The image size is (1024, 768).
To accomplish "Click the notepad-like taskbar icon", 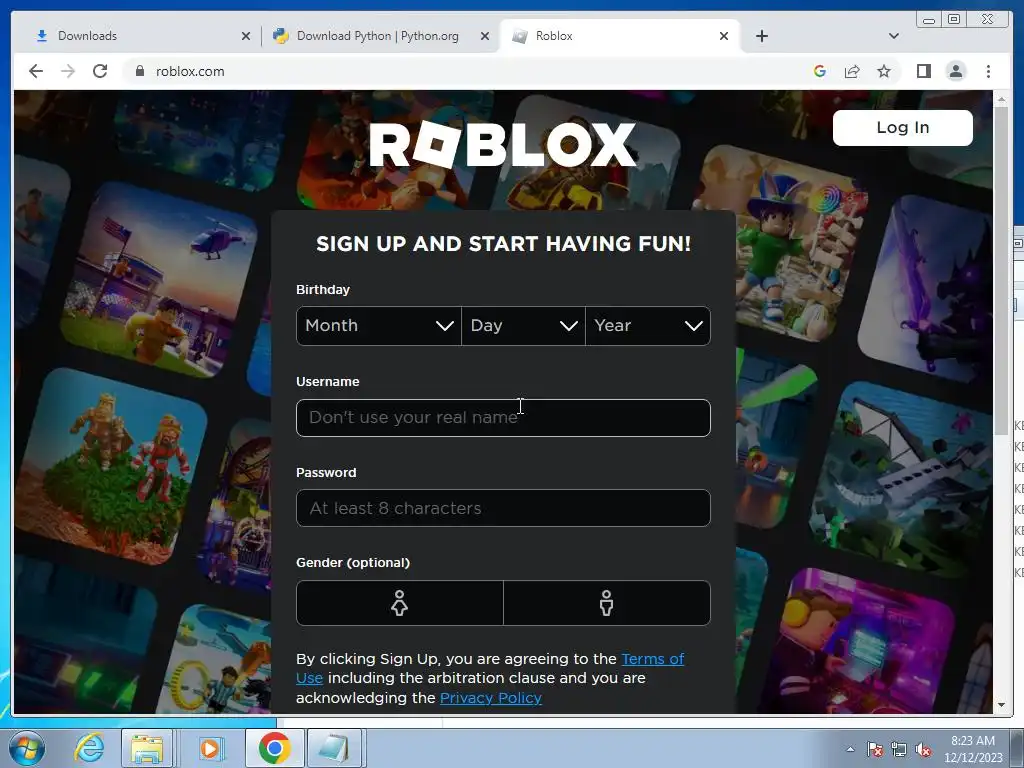I will 334,748.
